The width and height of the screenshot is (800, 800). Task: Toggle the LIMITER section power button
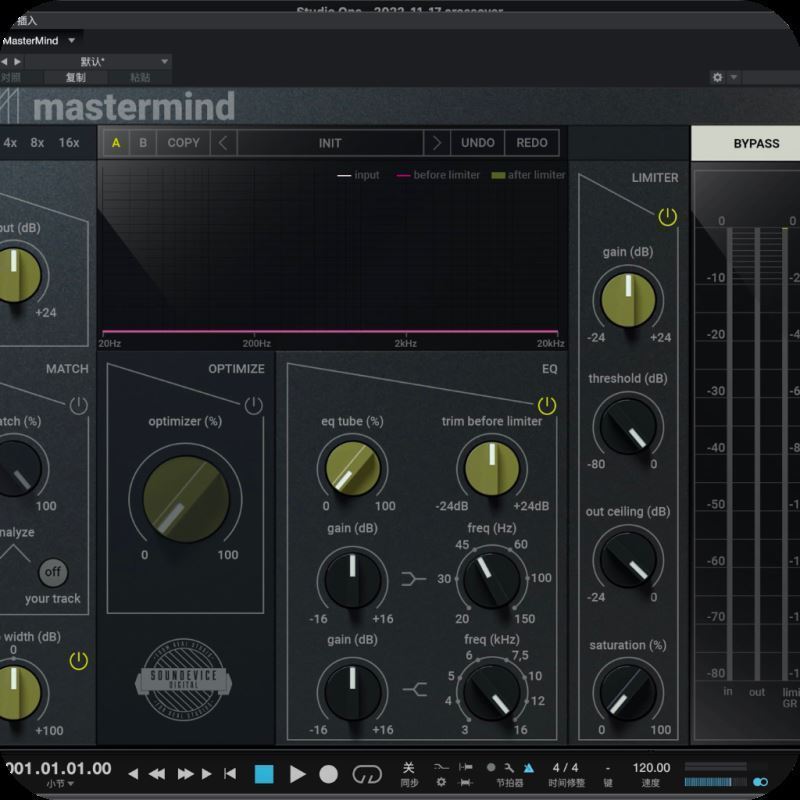(x=667, y=217)
